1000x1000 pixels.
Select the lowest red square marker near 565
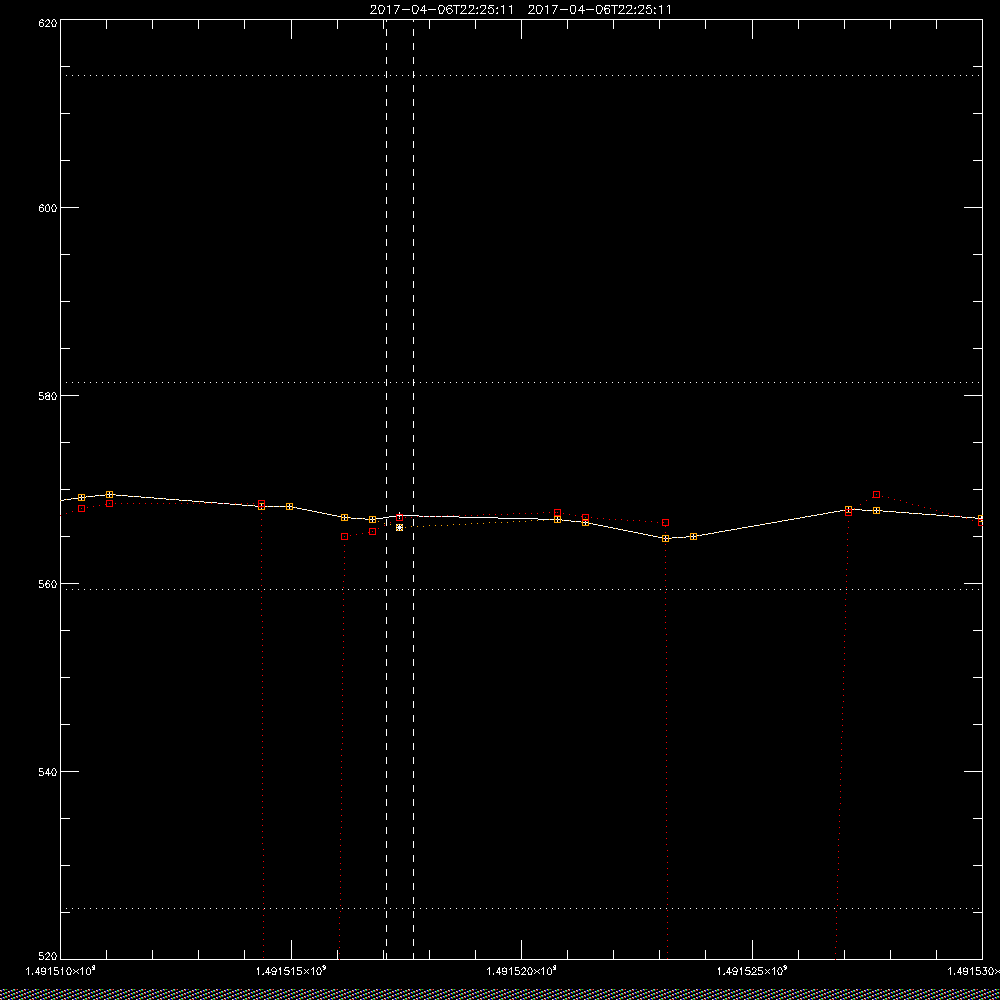coord(344,536)
